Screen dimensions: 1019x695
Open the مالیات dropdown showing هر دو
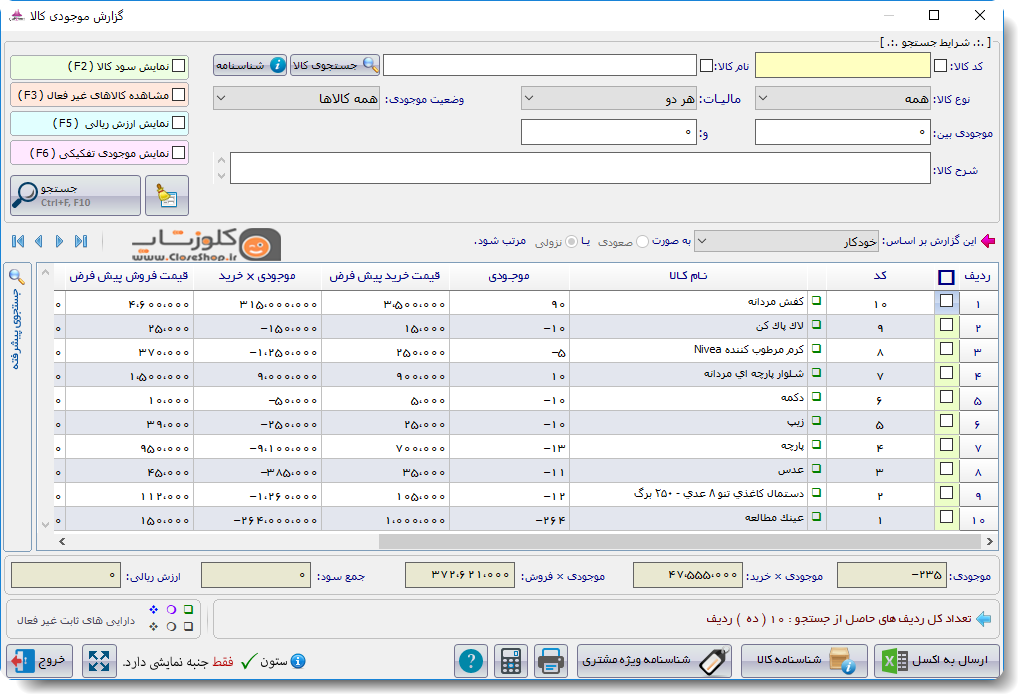(608, 99)
